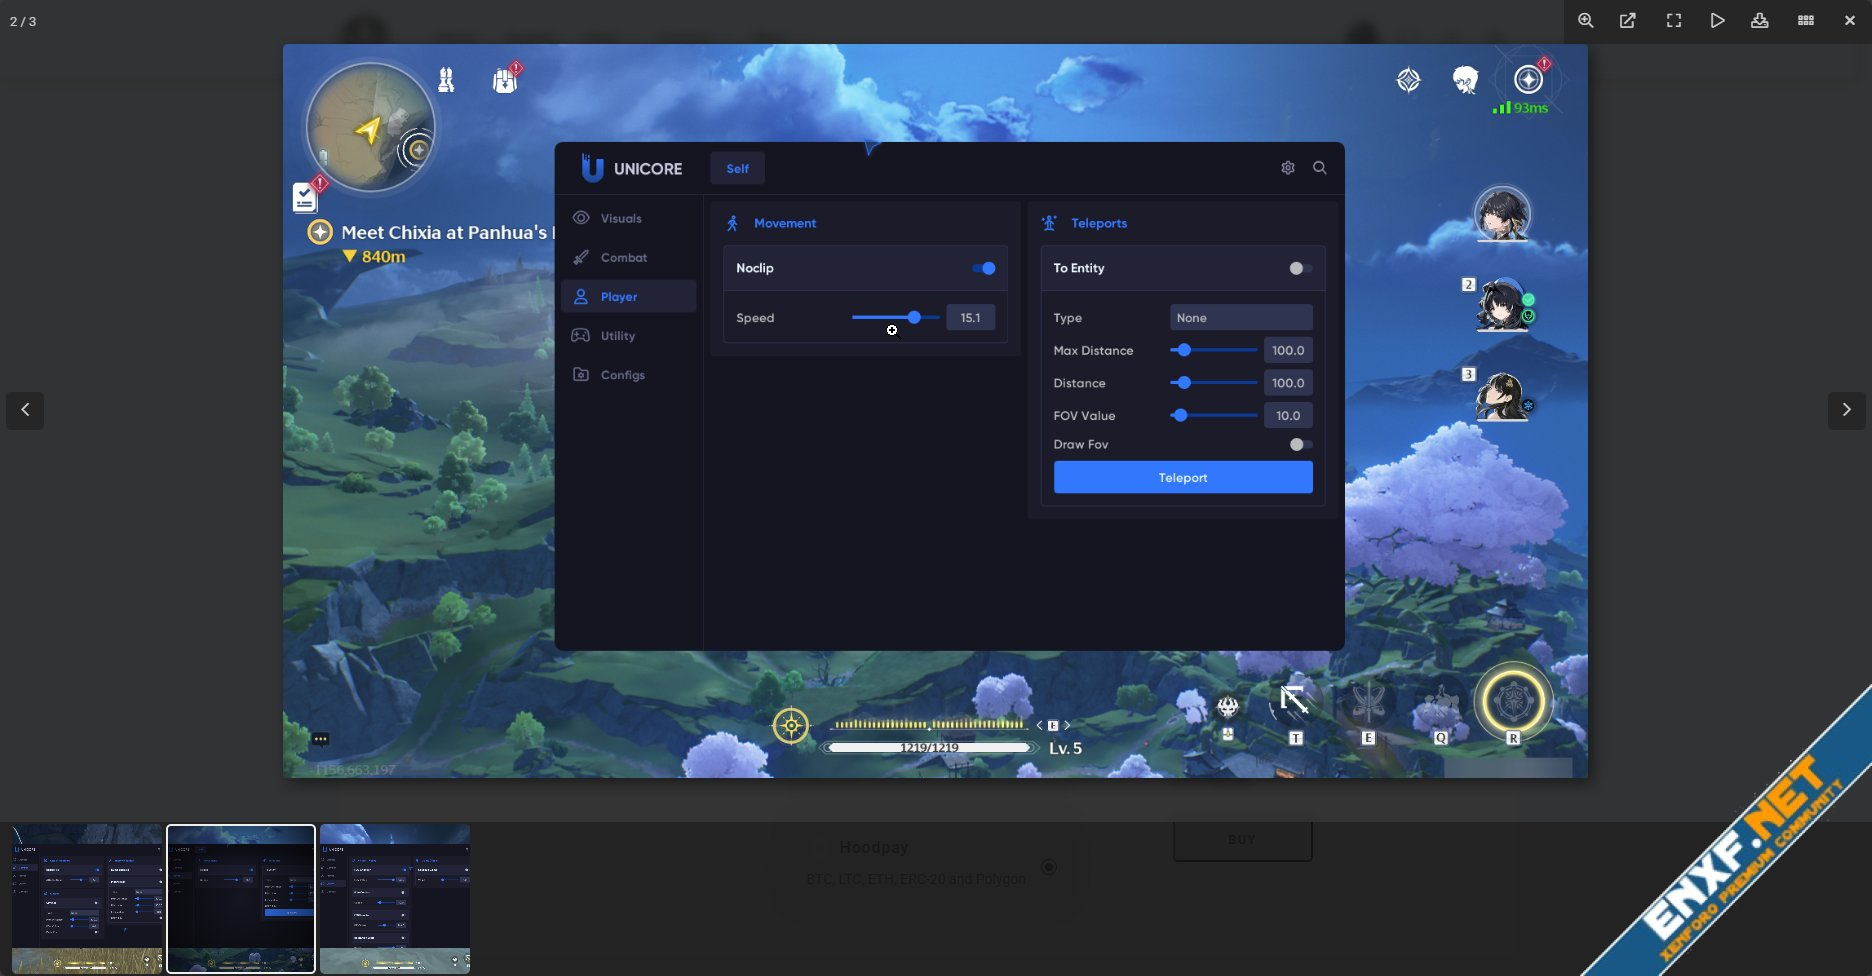Click the diamond emblem icon in the top right
Image resolution: width=1872 pixels, height=976 pixels.
tap(1408, 80)
